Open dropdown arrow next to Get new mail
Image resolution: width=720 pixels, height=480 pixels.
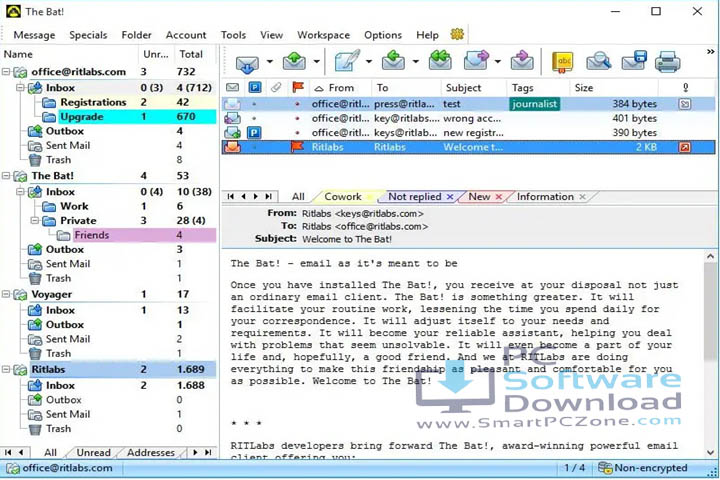pos(270,62)
